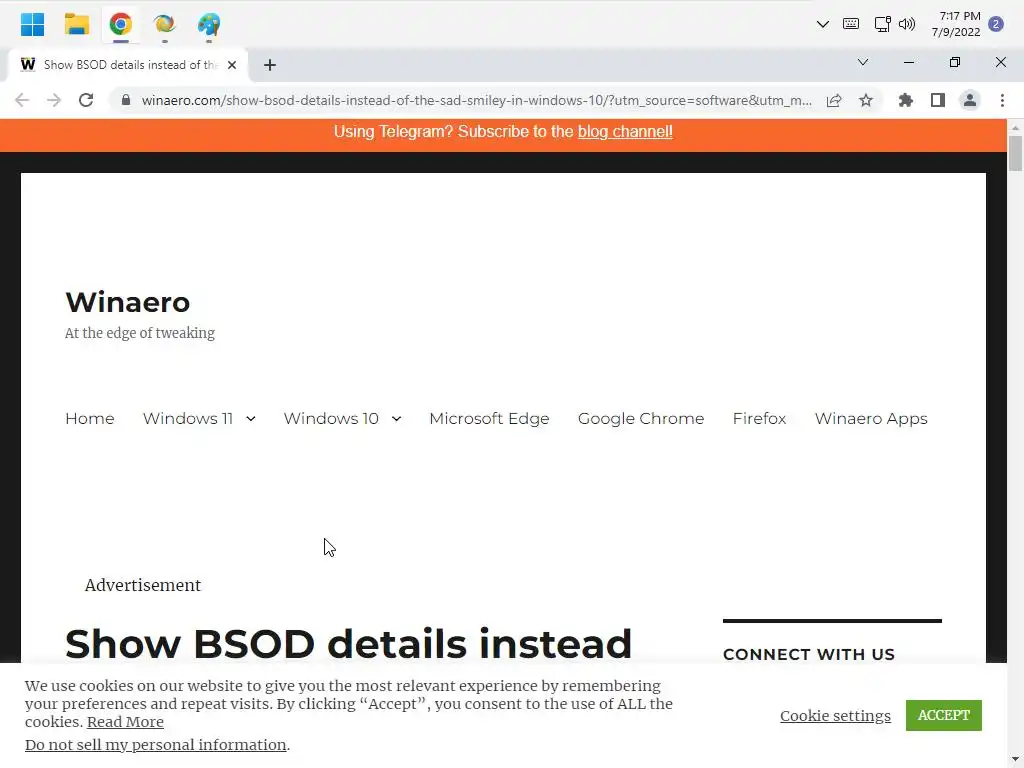The image size is (1024, 768).
Task: Go back to the previous page
Action: coord(22,100)
